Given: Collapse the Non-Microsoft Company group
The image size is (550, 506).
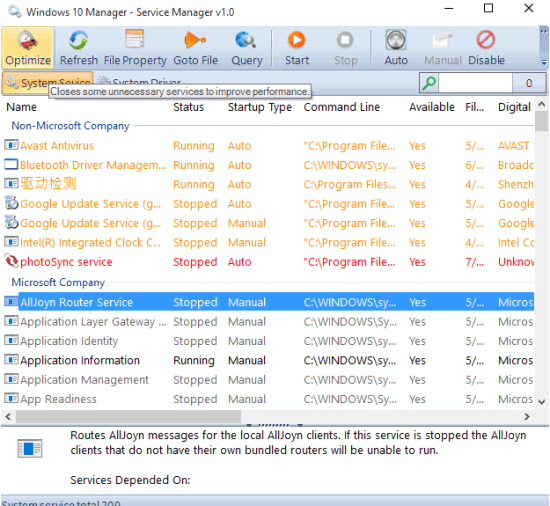Looking at the screenshot, I should 71,126.
